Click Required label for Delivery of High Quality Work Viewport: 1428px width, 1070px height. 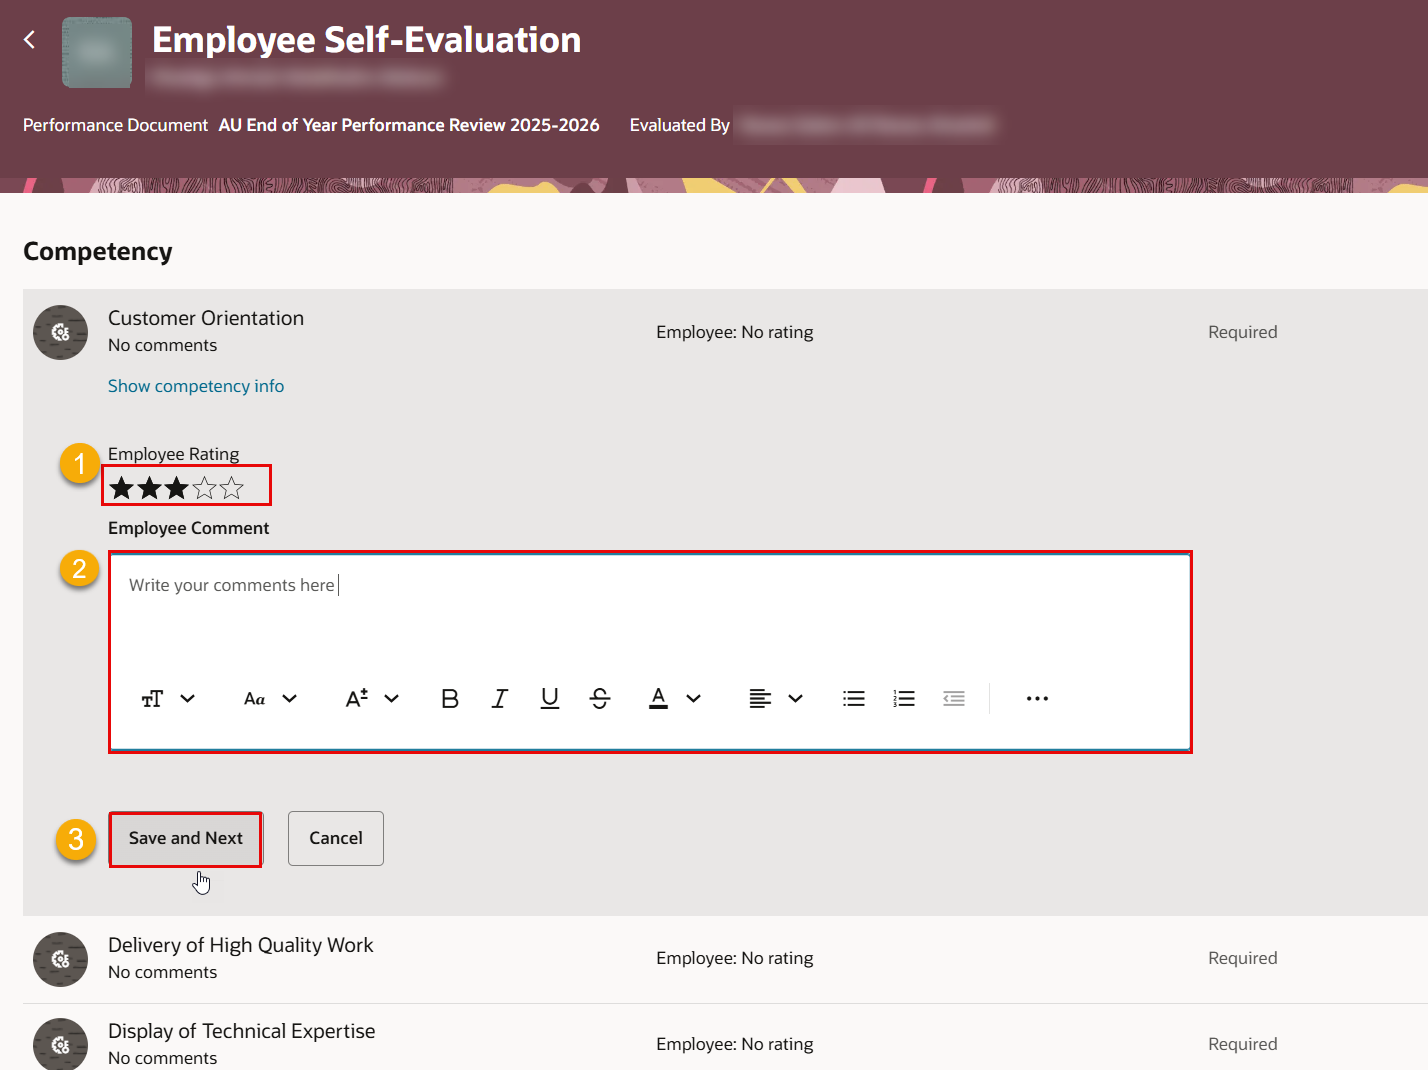(x=1243, y=958)
